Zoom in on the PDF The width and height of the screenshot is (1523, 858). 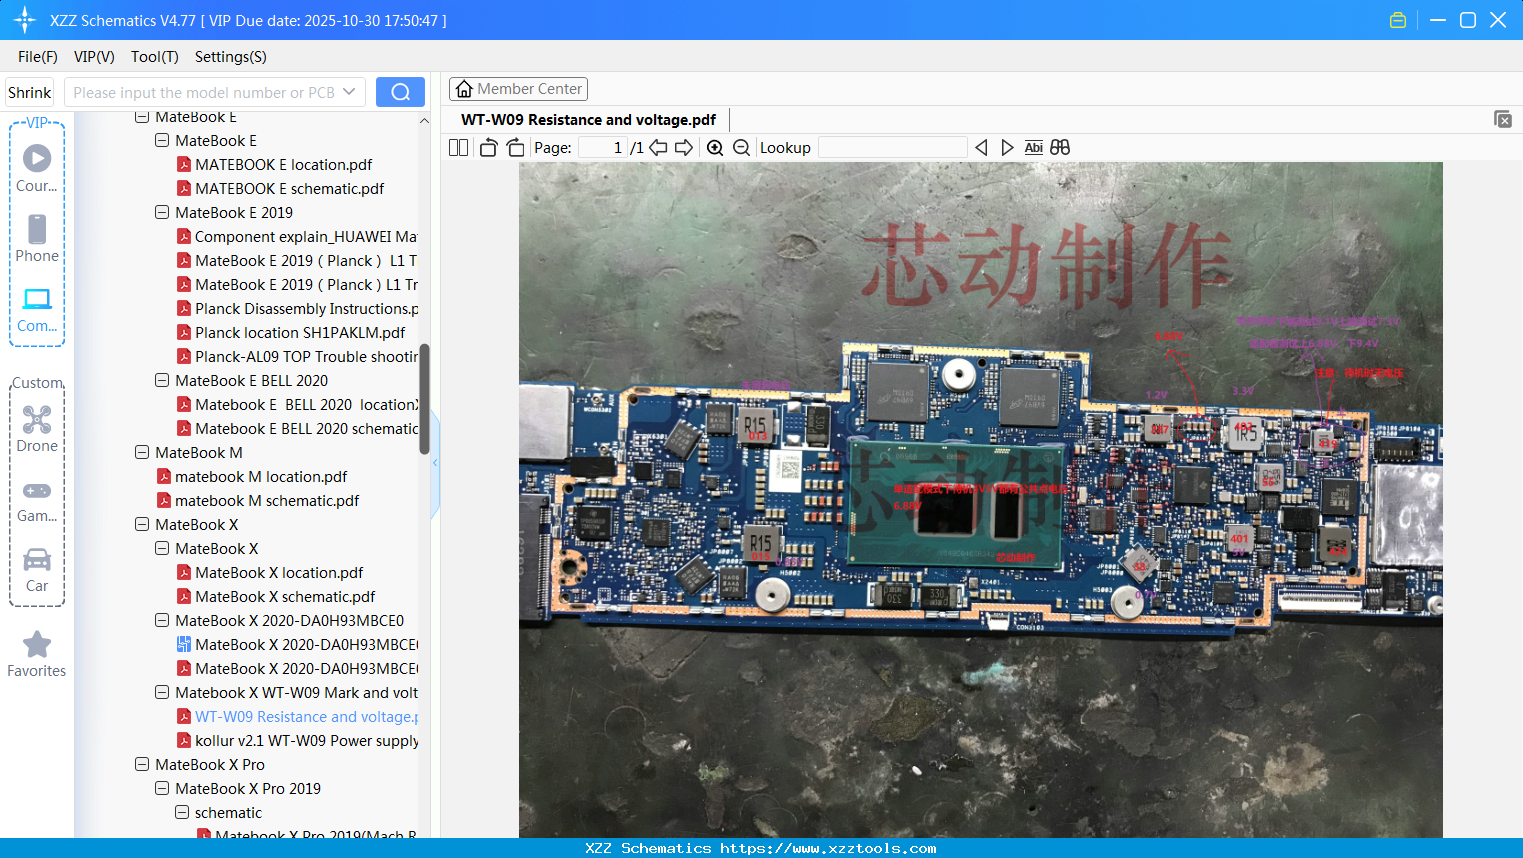pos(715,147)
